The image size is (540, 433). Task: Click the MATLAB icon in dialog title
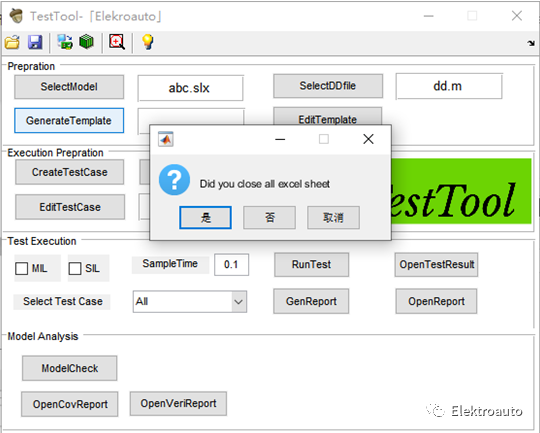pyautogui.click(x=166, y=139)
